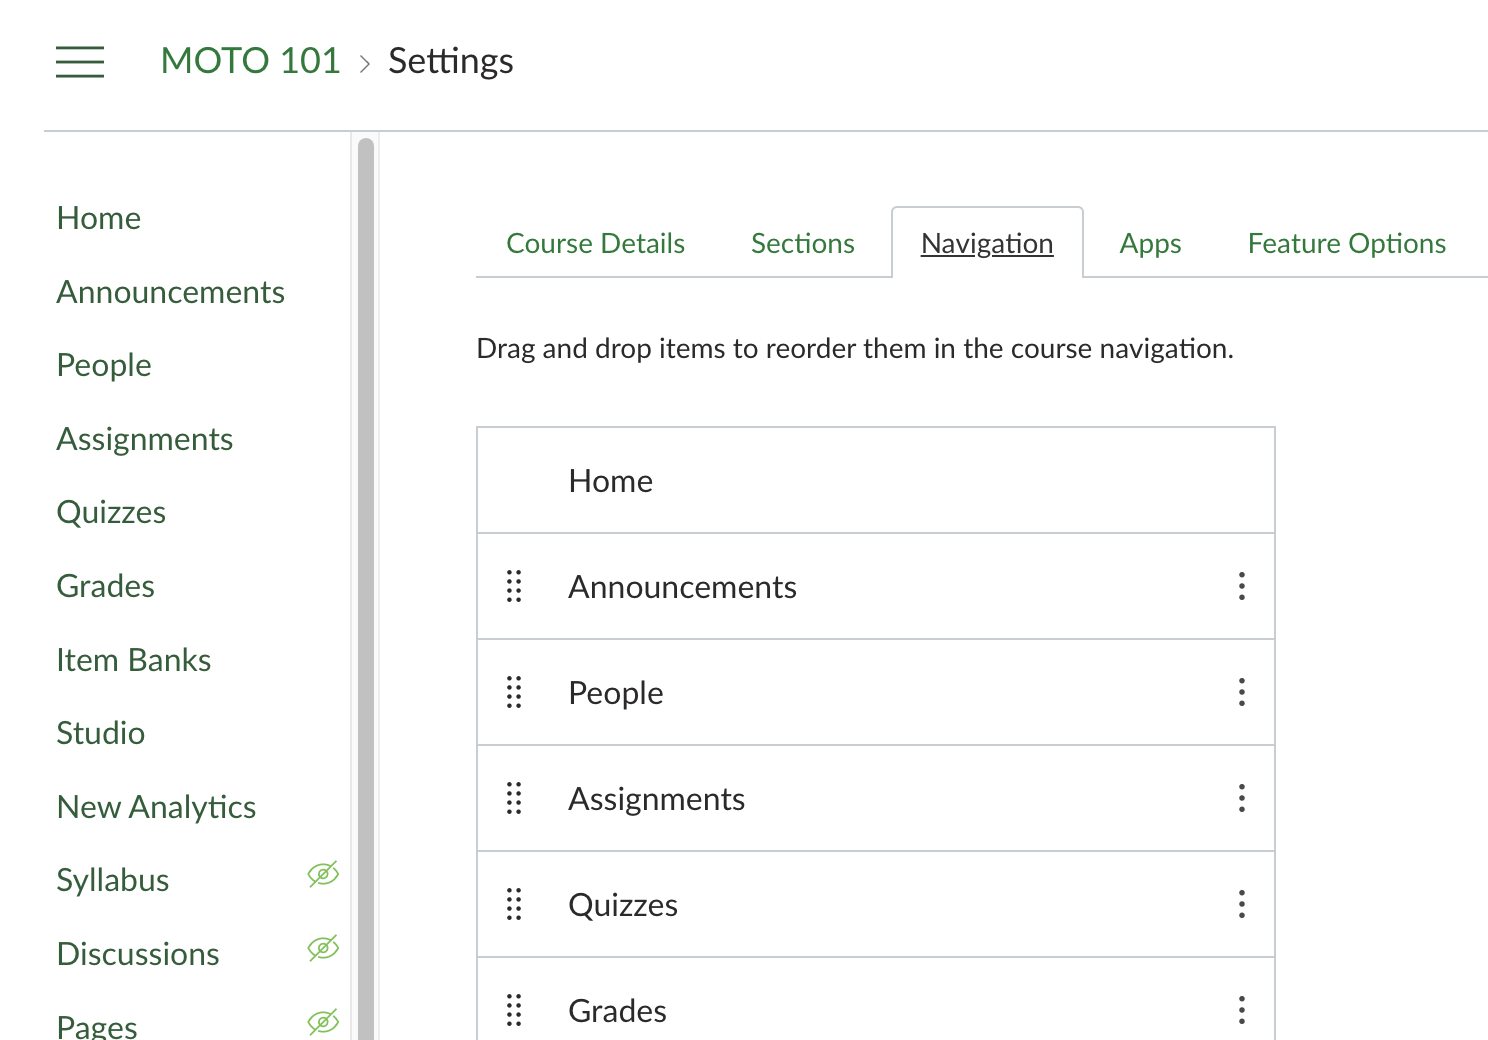
Task: Expand the three-dot options menu for Assignments
Action: [1242, 799]
